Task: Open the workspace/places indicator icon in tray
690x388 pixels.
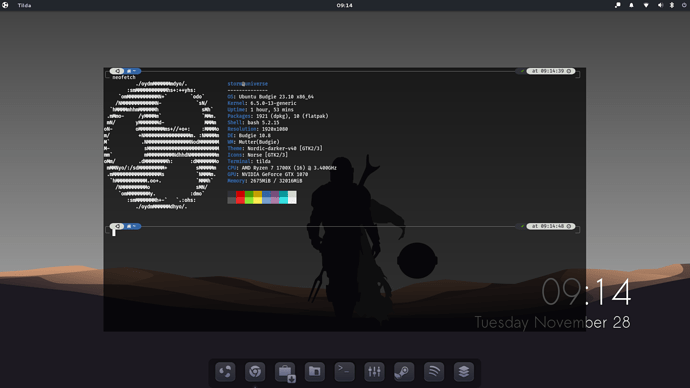Action: click(618, 5)
